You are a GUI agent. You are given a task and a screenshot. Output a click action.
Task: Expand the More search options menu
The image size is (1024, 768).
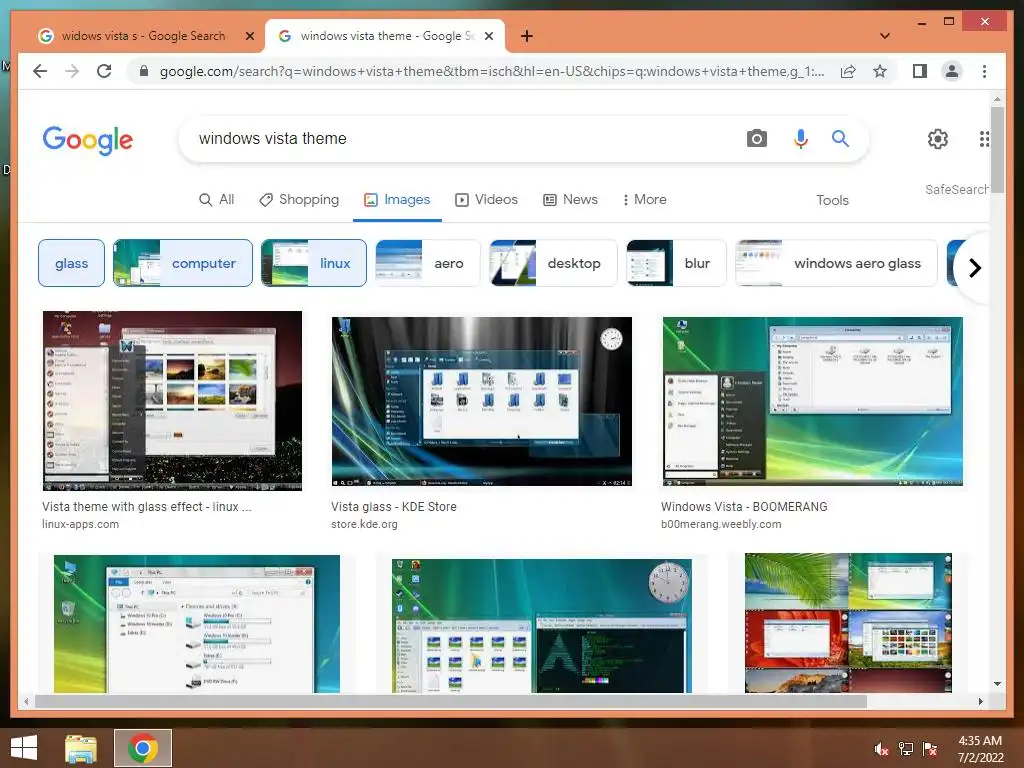[x=644, y=199]
